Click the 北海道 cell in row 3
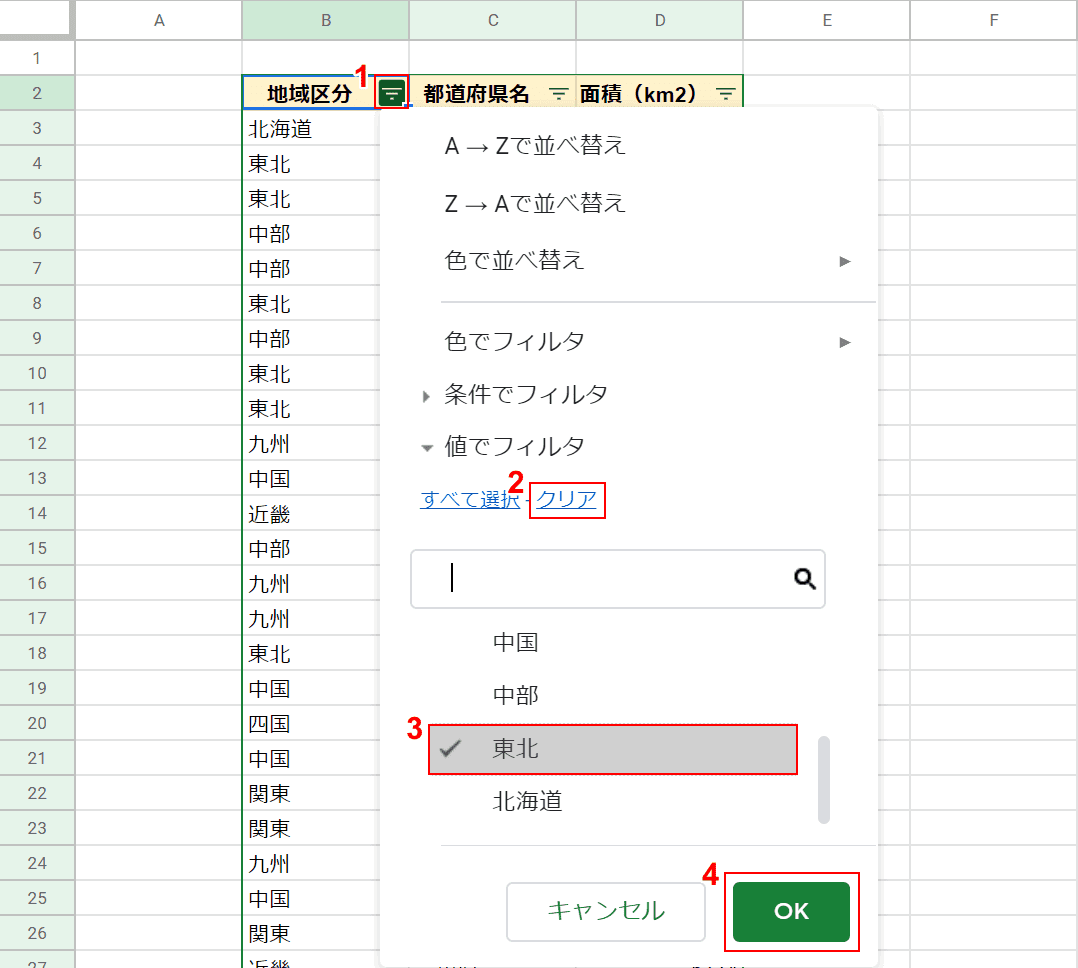This screenshot has height=968, width=1078. (311, 129)
